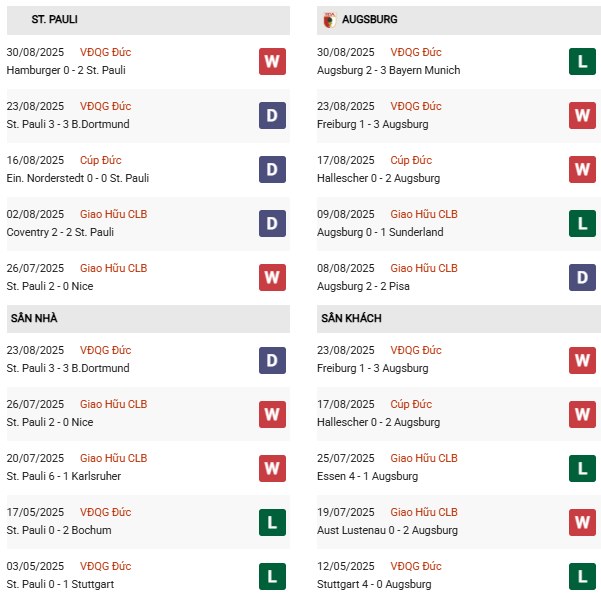This screenshot has width=601, height=598.
Task: Click Augsburg 0 - 1 Sunderland result
Action: coord(380,232)
